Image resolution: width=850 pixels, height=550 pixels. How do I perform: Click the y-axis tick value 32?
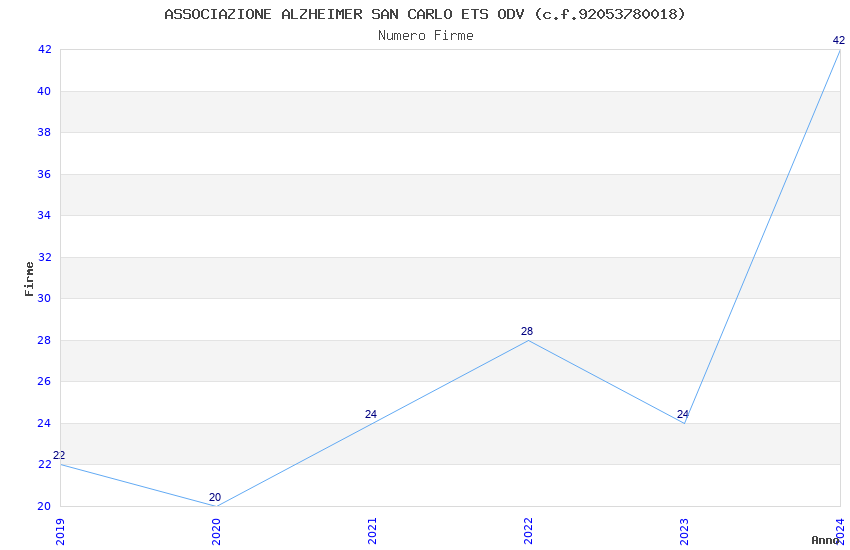tap(44, 257)
